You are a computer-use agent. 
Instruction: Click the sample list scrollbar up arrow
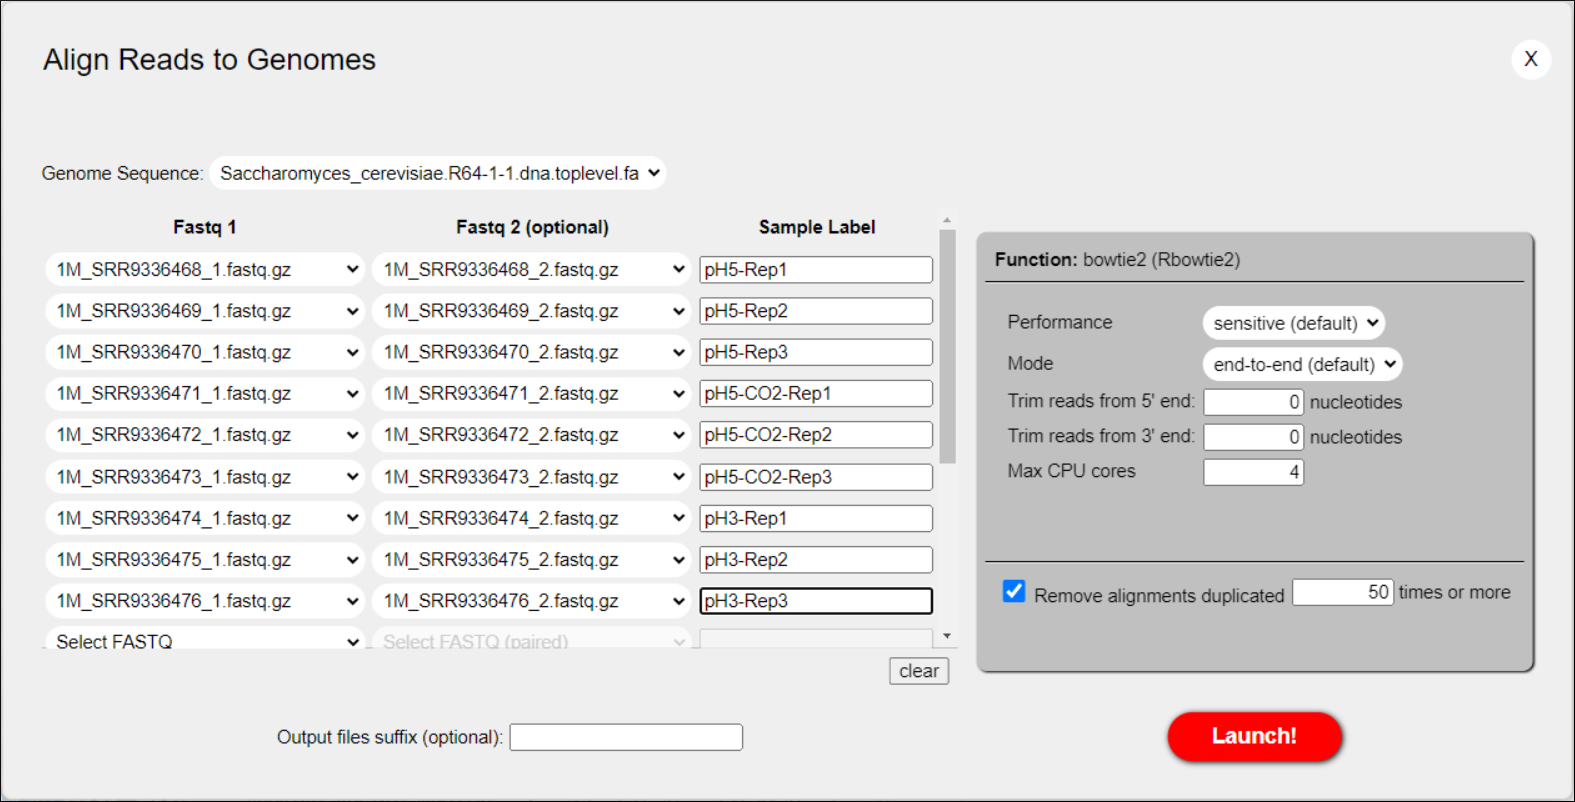(x=947, y=220)
